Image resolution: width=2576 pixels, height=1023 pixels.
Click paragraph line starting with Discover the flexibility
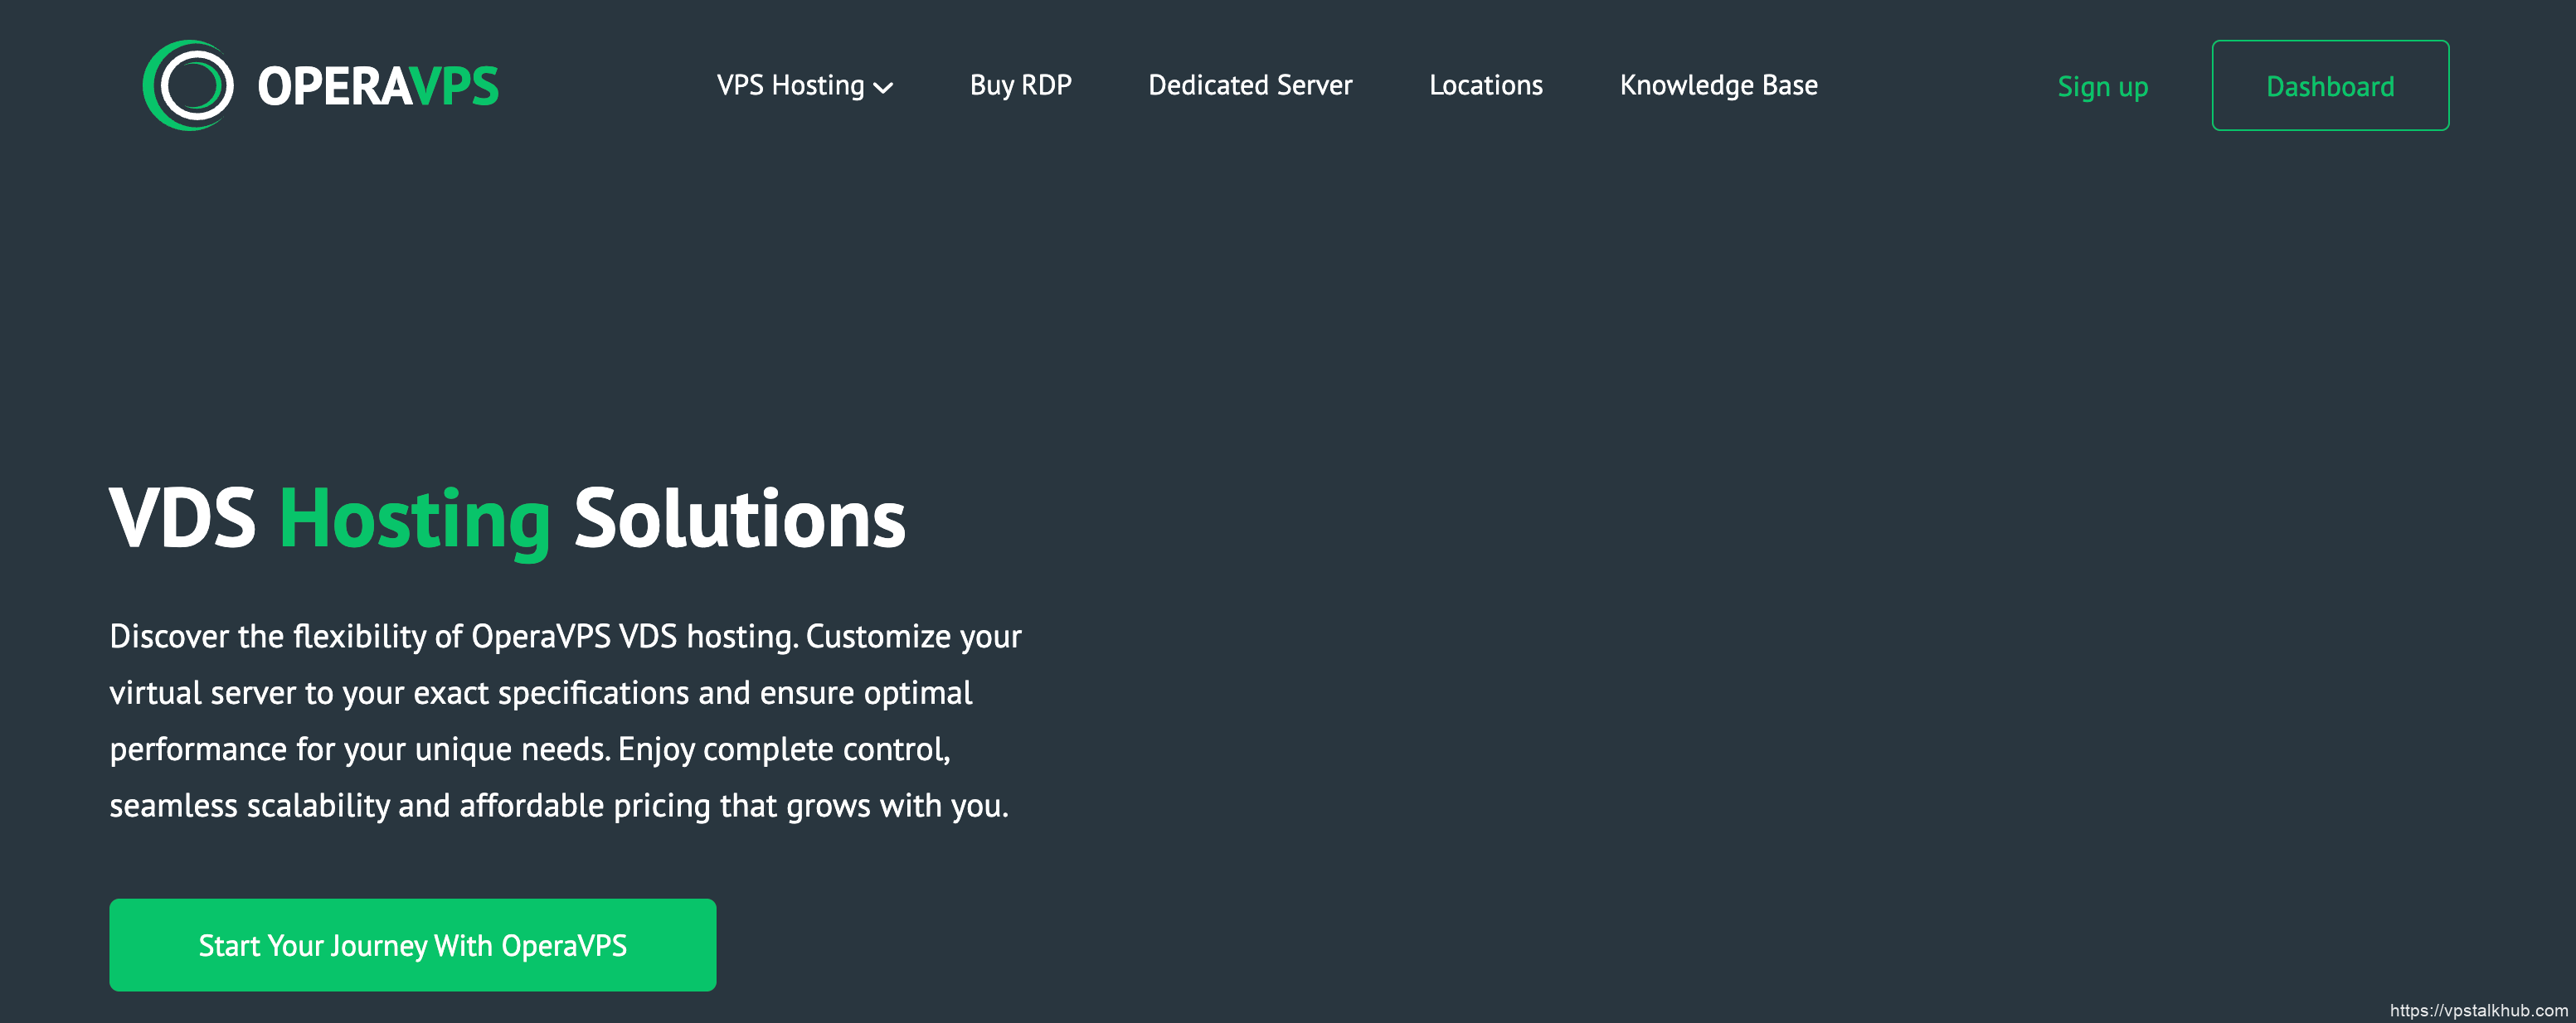(565, 637)
